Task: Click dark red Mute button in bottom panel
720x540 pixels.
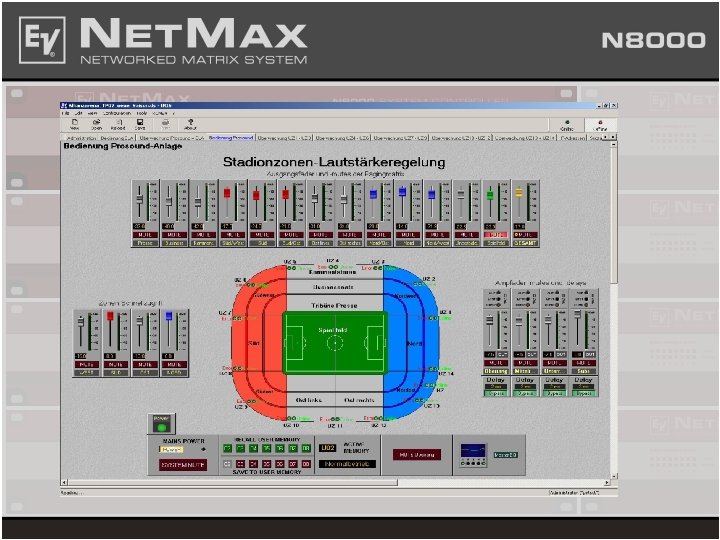Action: point(416,455)
